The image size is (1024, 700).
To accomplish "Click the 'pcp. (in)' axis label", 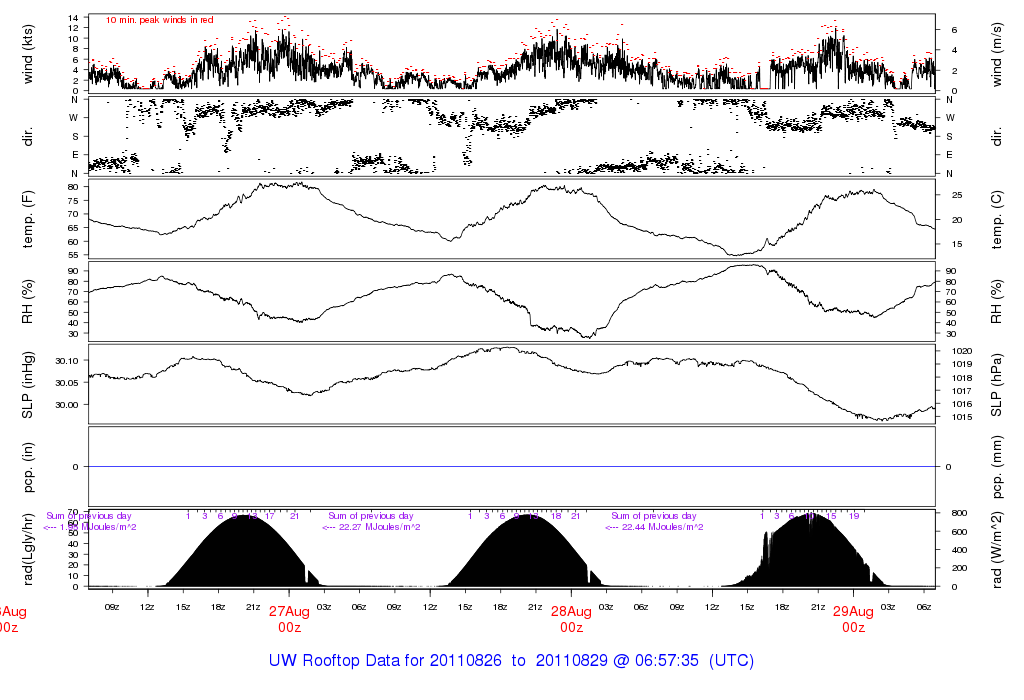I will (x=27, y=467).
